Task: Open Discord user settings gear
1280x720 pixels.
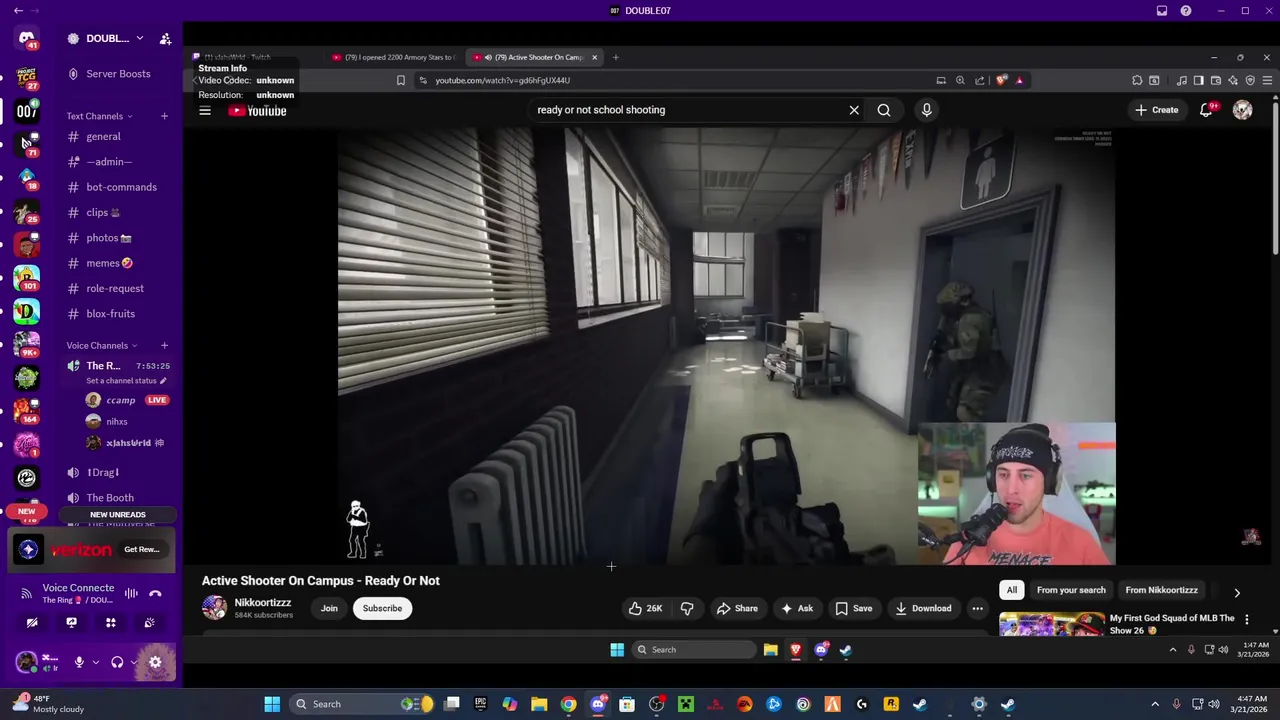Action: point(155,662)
